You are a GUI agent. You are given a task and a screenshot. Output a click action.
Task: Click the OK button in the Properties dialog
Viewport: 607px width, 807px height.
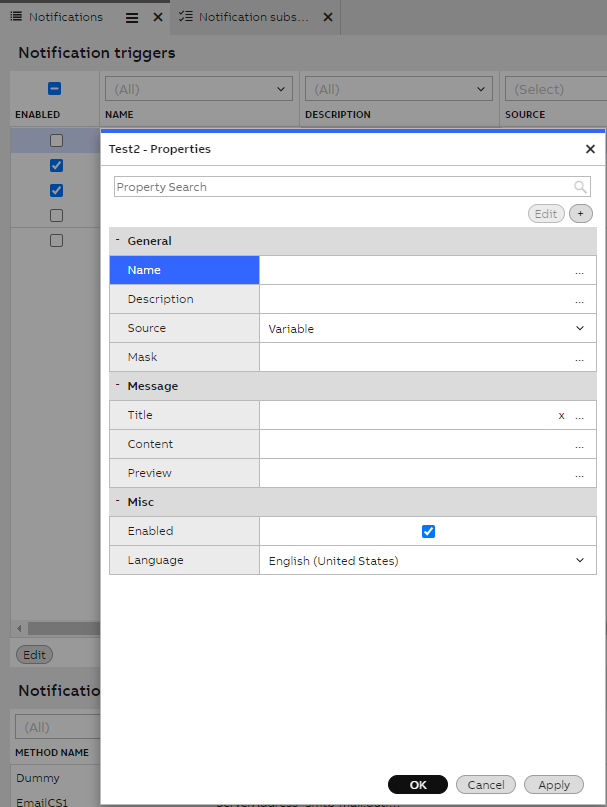click(417, 784)
